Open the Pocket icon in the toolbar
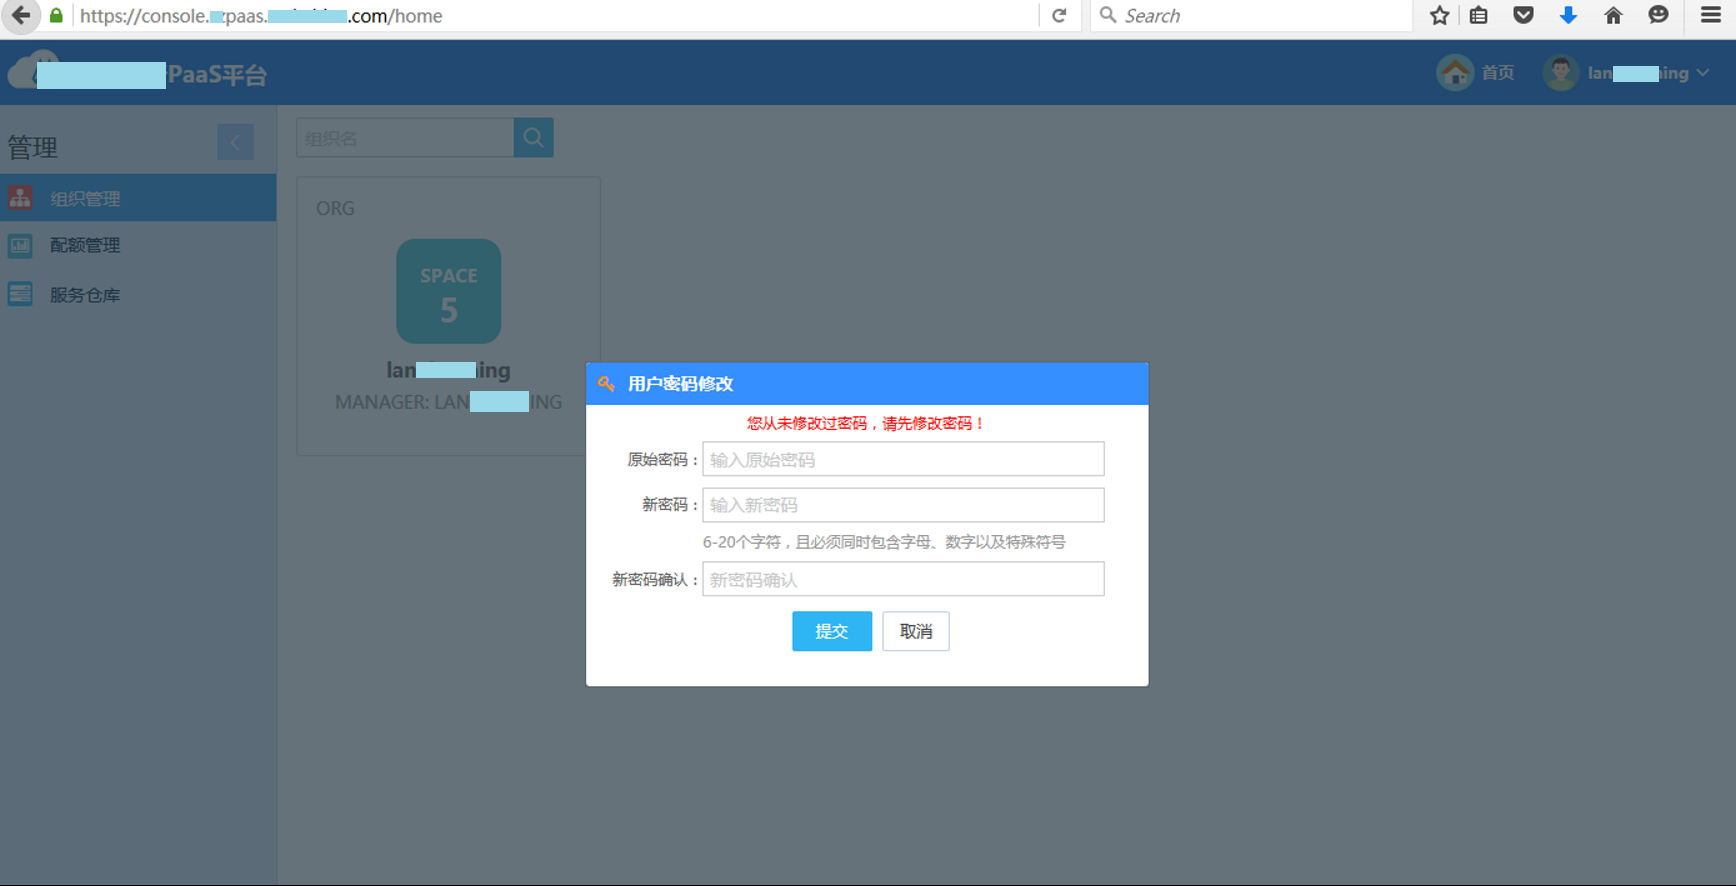 [x=1523, y=15]
